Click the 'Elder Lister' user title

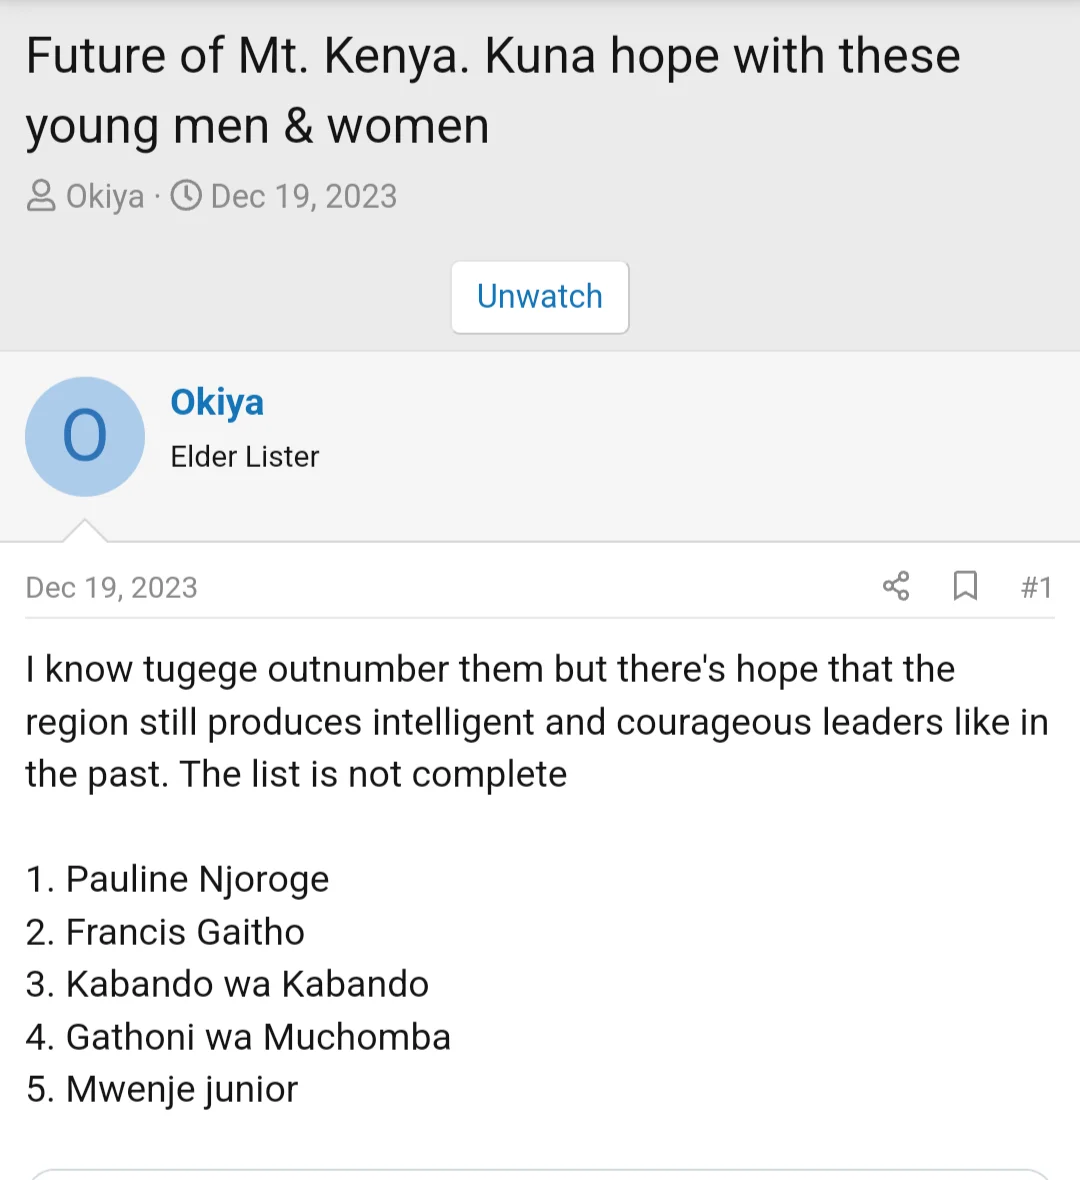click(x=245, y=457)
